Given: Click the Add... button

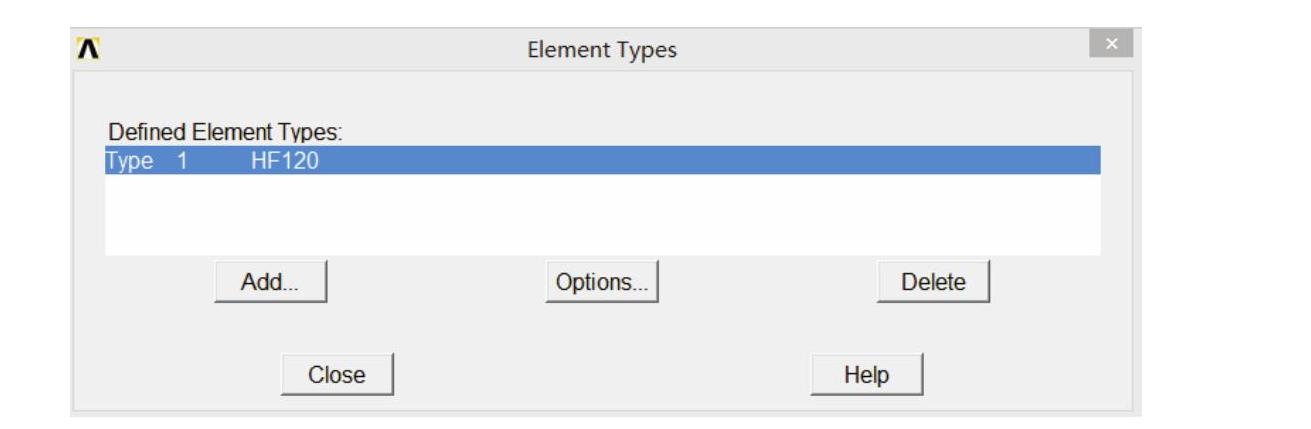Looking at the screenshot, I should [x=270, y=282].
